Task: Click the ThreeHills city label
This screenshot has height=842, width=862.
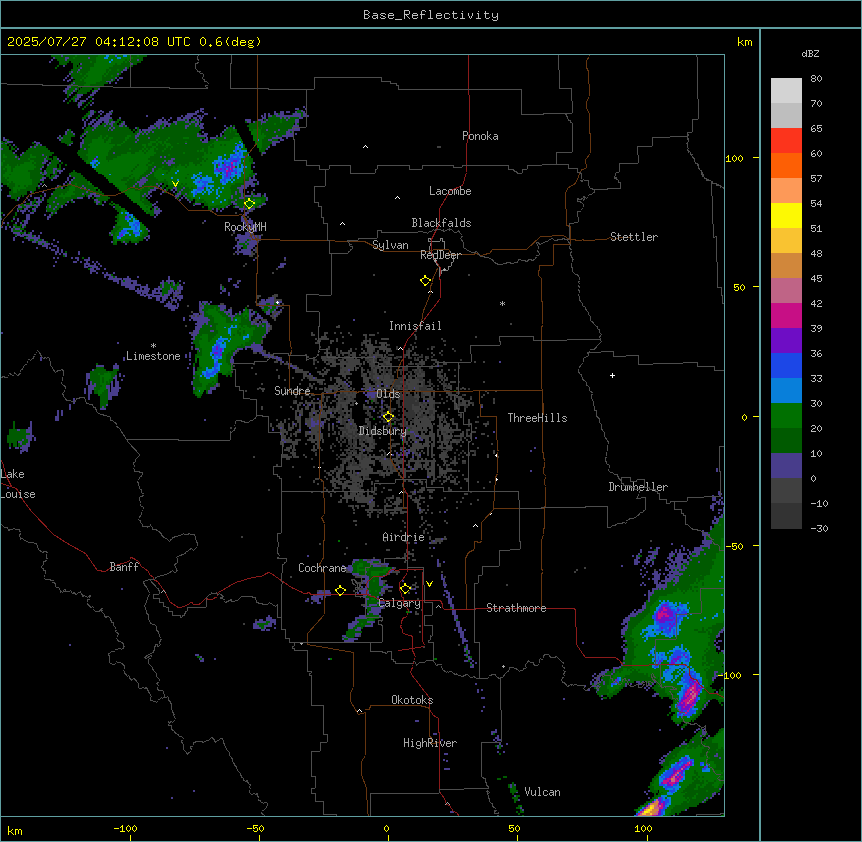Action: (537, 418)
